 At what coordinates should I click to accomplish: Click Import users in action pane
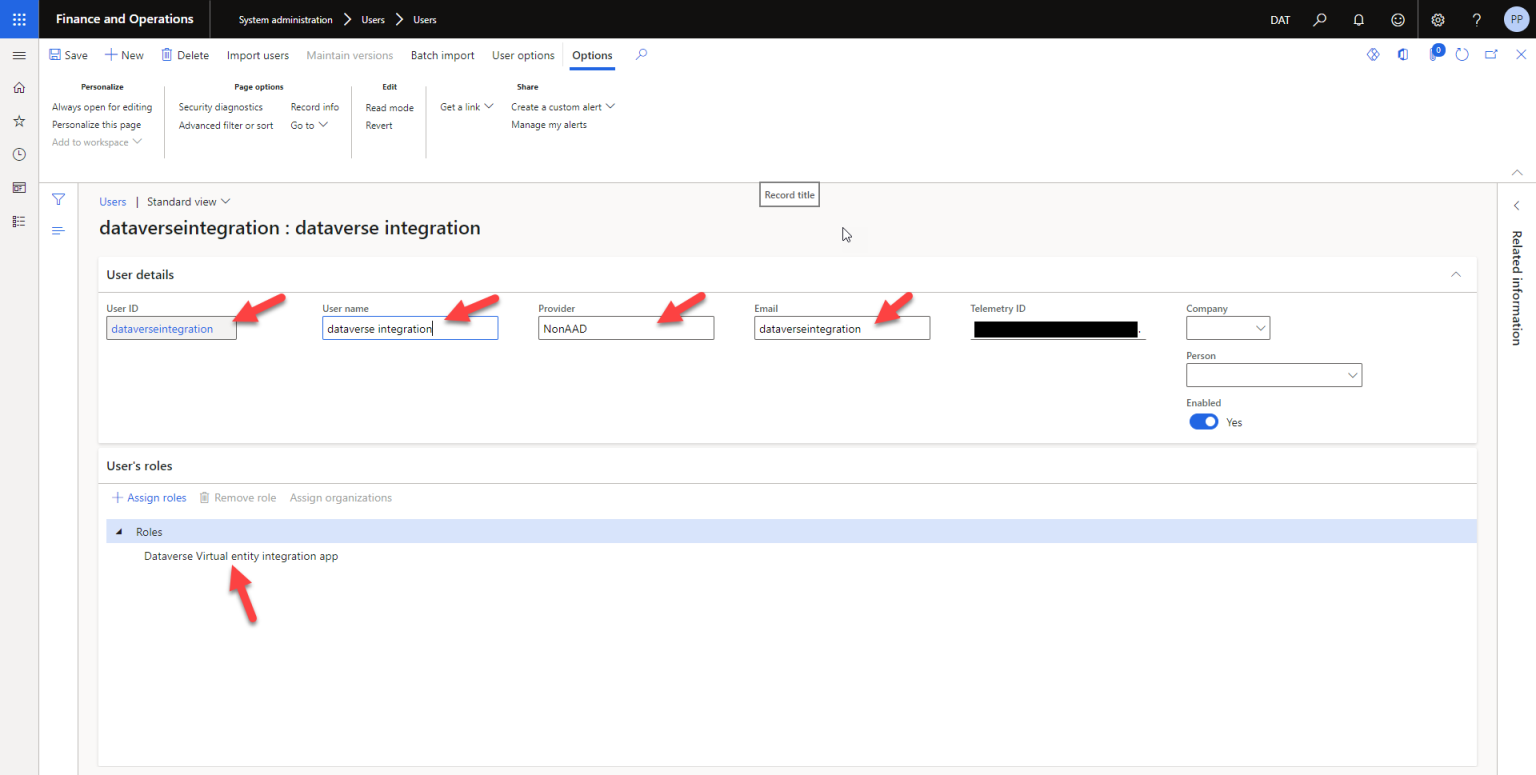(258, 55)
